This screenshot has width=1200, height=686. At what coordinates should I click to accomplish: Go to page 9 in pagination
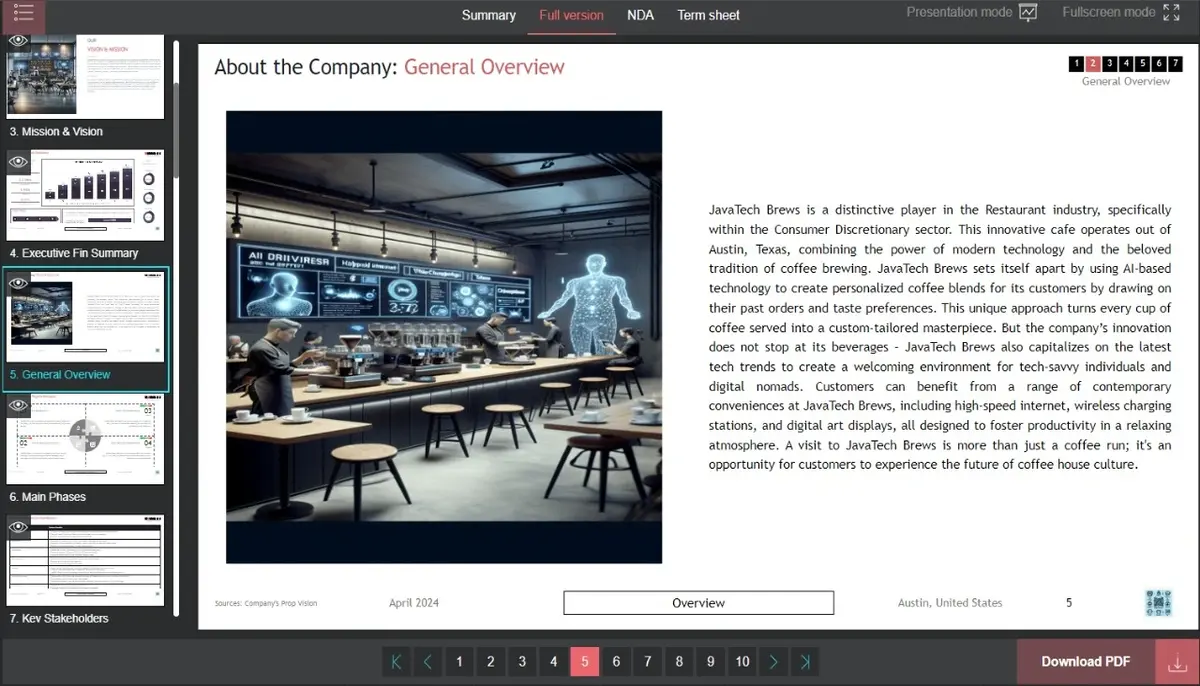(711, 661)
